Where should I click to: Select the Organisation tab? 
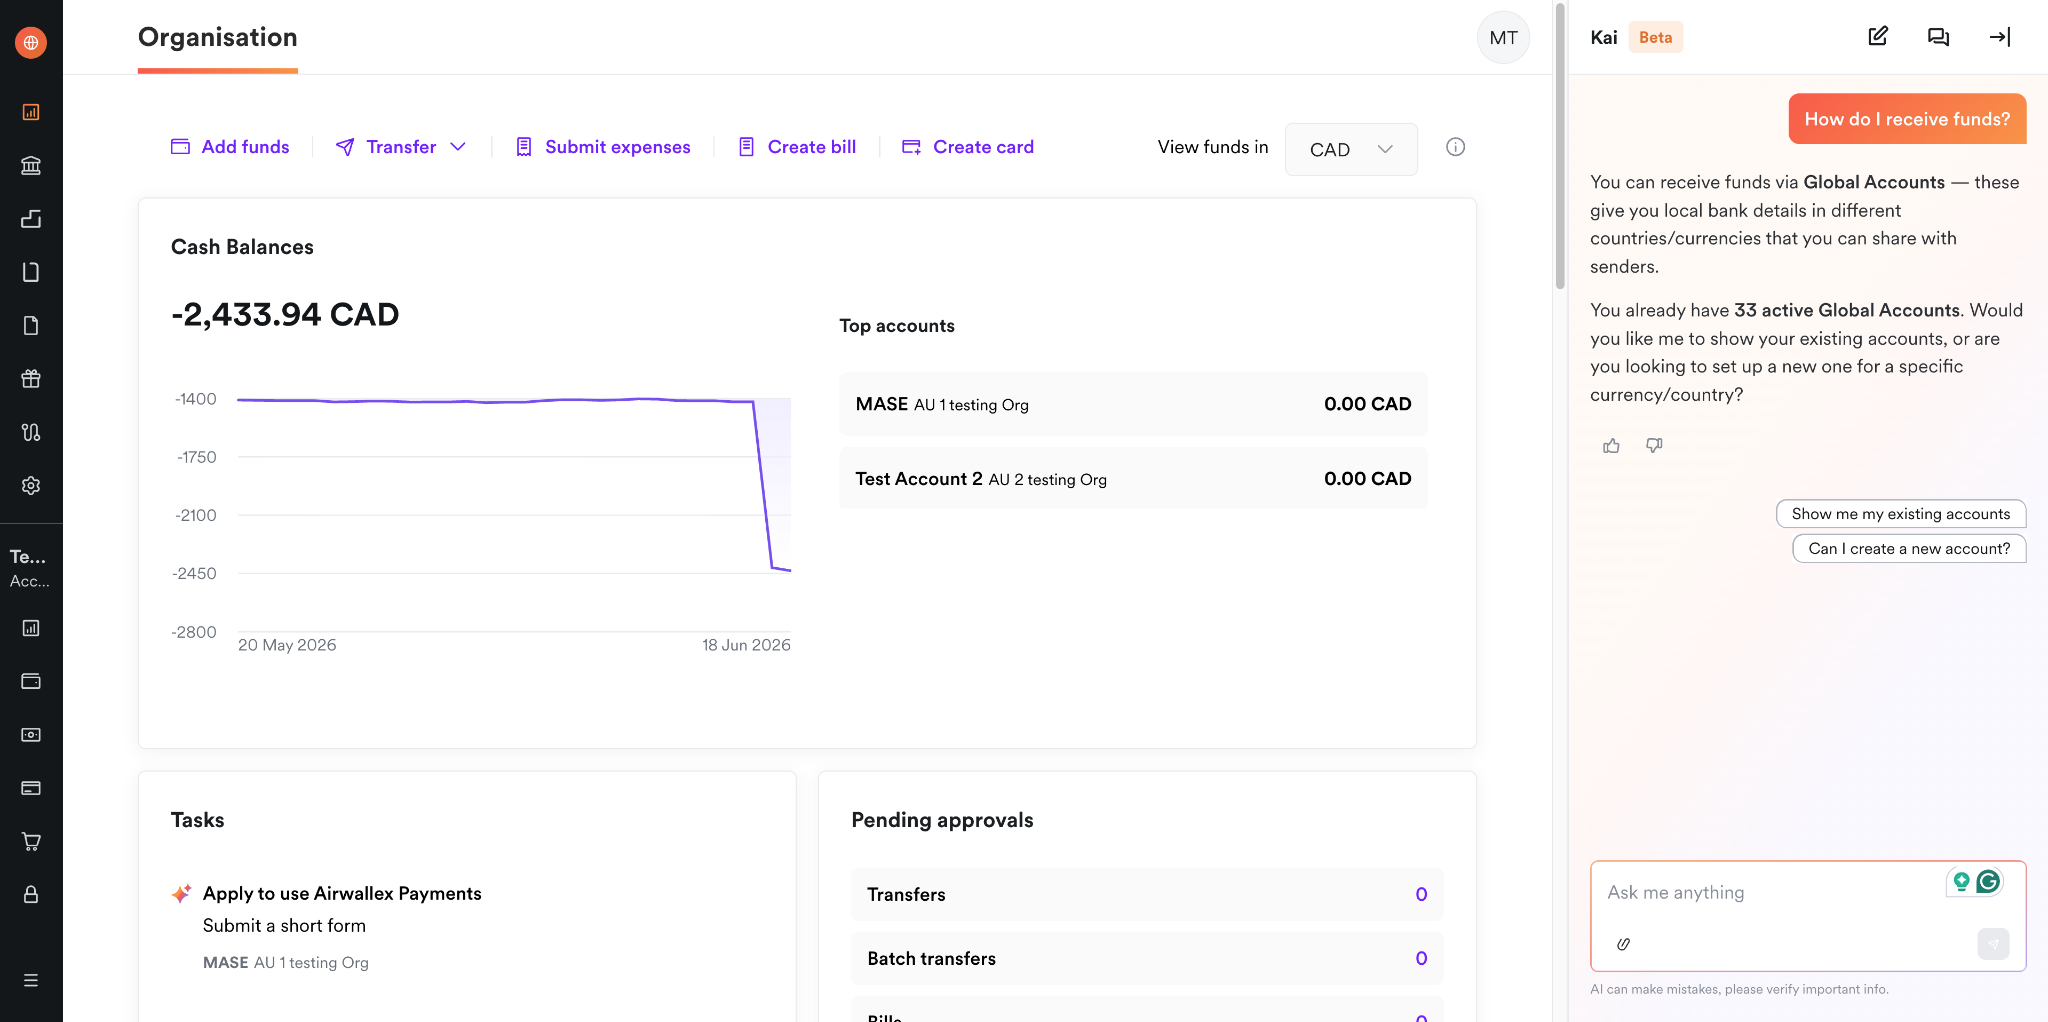pos(218,37)
